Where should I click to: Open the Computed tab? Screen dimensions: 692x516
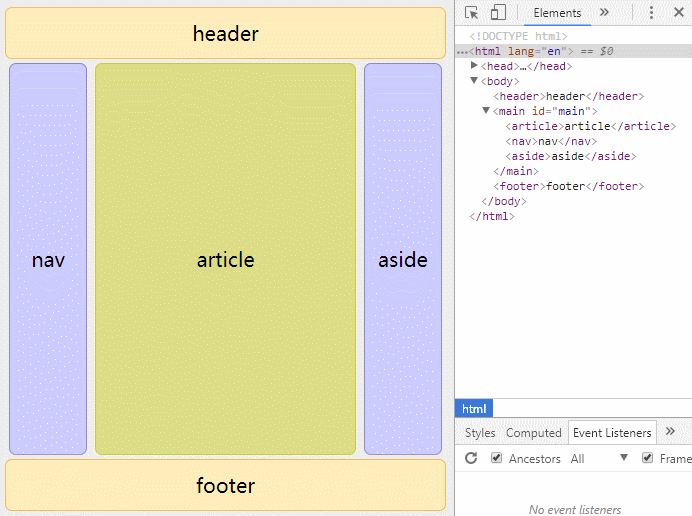coord(534,433)
